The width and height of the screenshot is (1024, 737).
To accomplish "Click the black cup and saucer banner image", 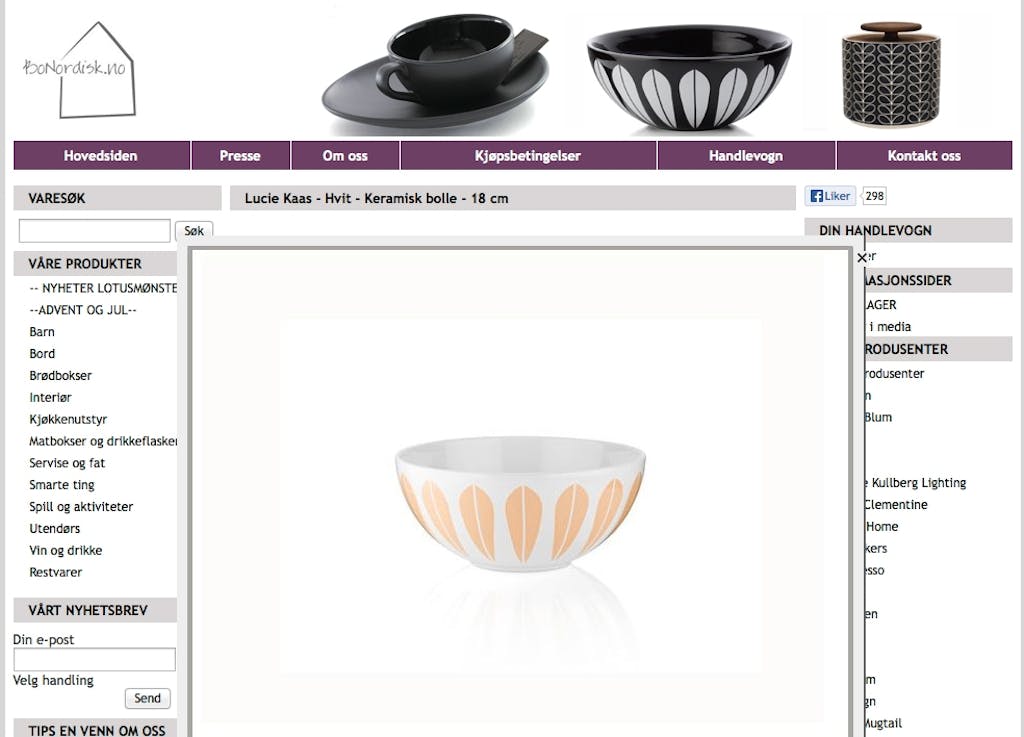I will click(436, 73).
